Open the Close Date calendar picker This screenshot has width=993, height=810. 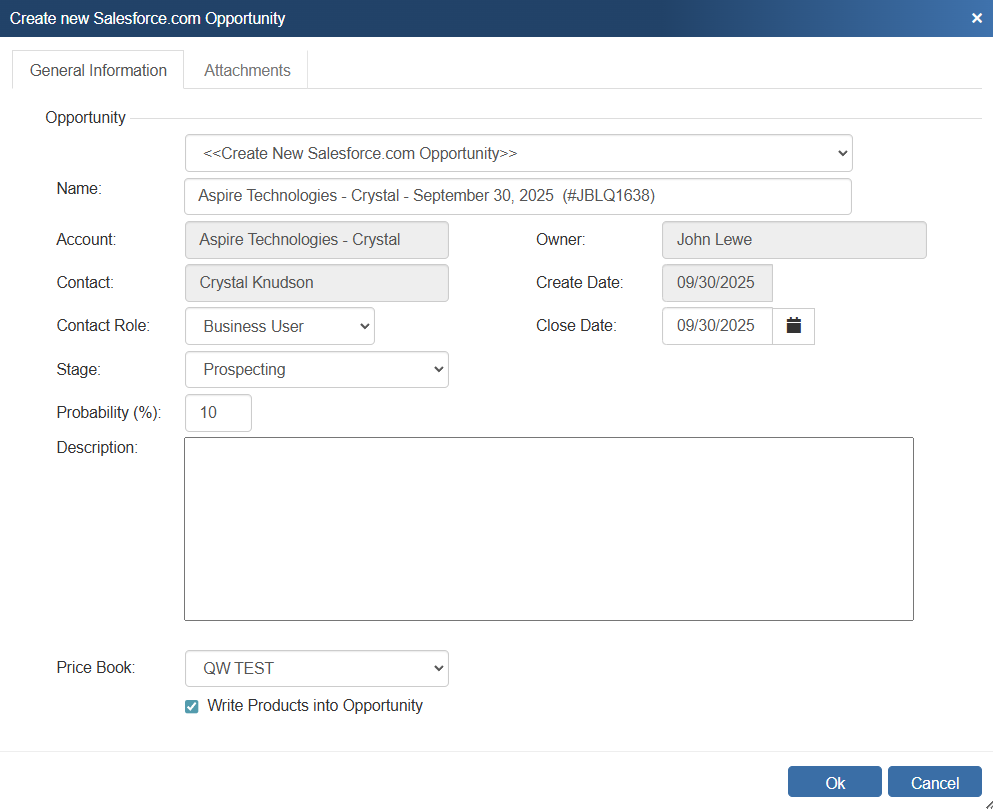coord(794,326)
